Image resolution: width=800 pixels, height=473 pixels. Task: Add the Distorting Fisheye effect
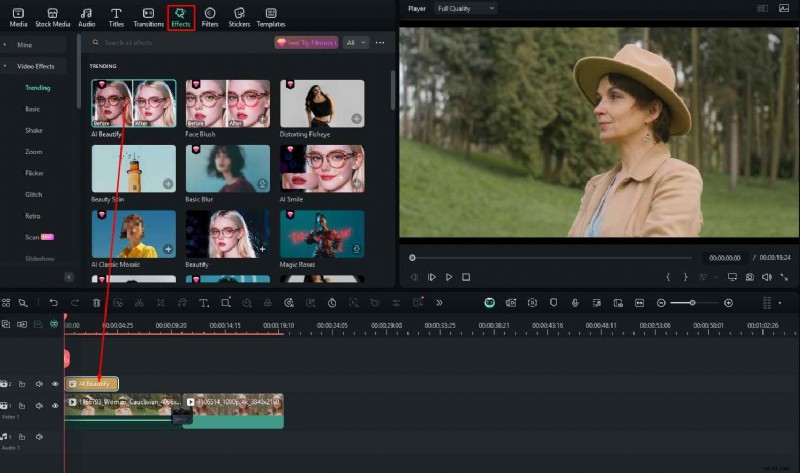(357, 119)
